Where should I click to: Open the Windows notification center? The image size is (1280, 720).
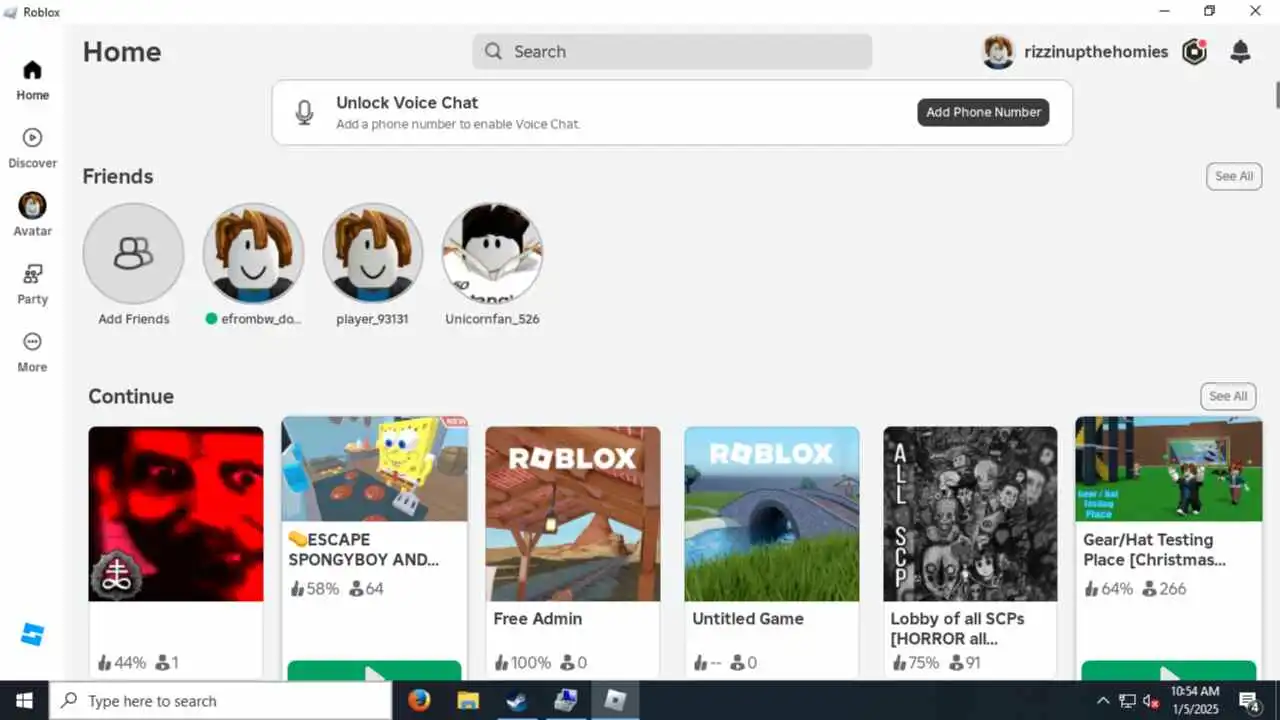tap(1249, 701)
